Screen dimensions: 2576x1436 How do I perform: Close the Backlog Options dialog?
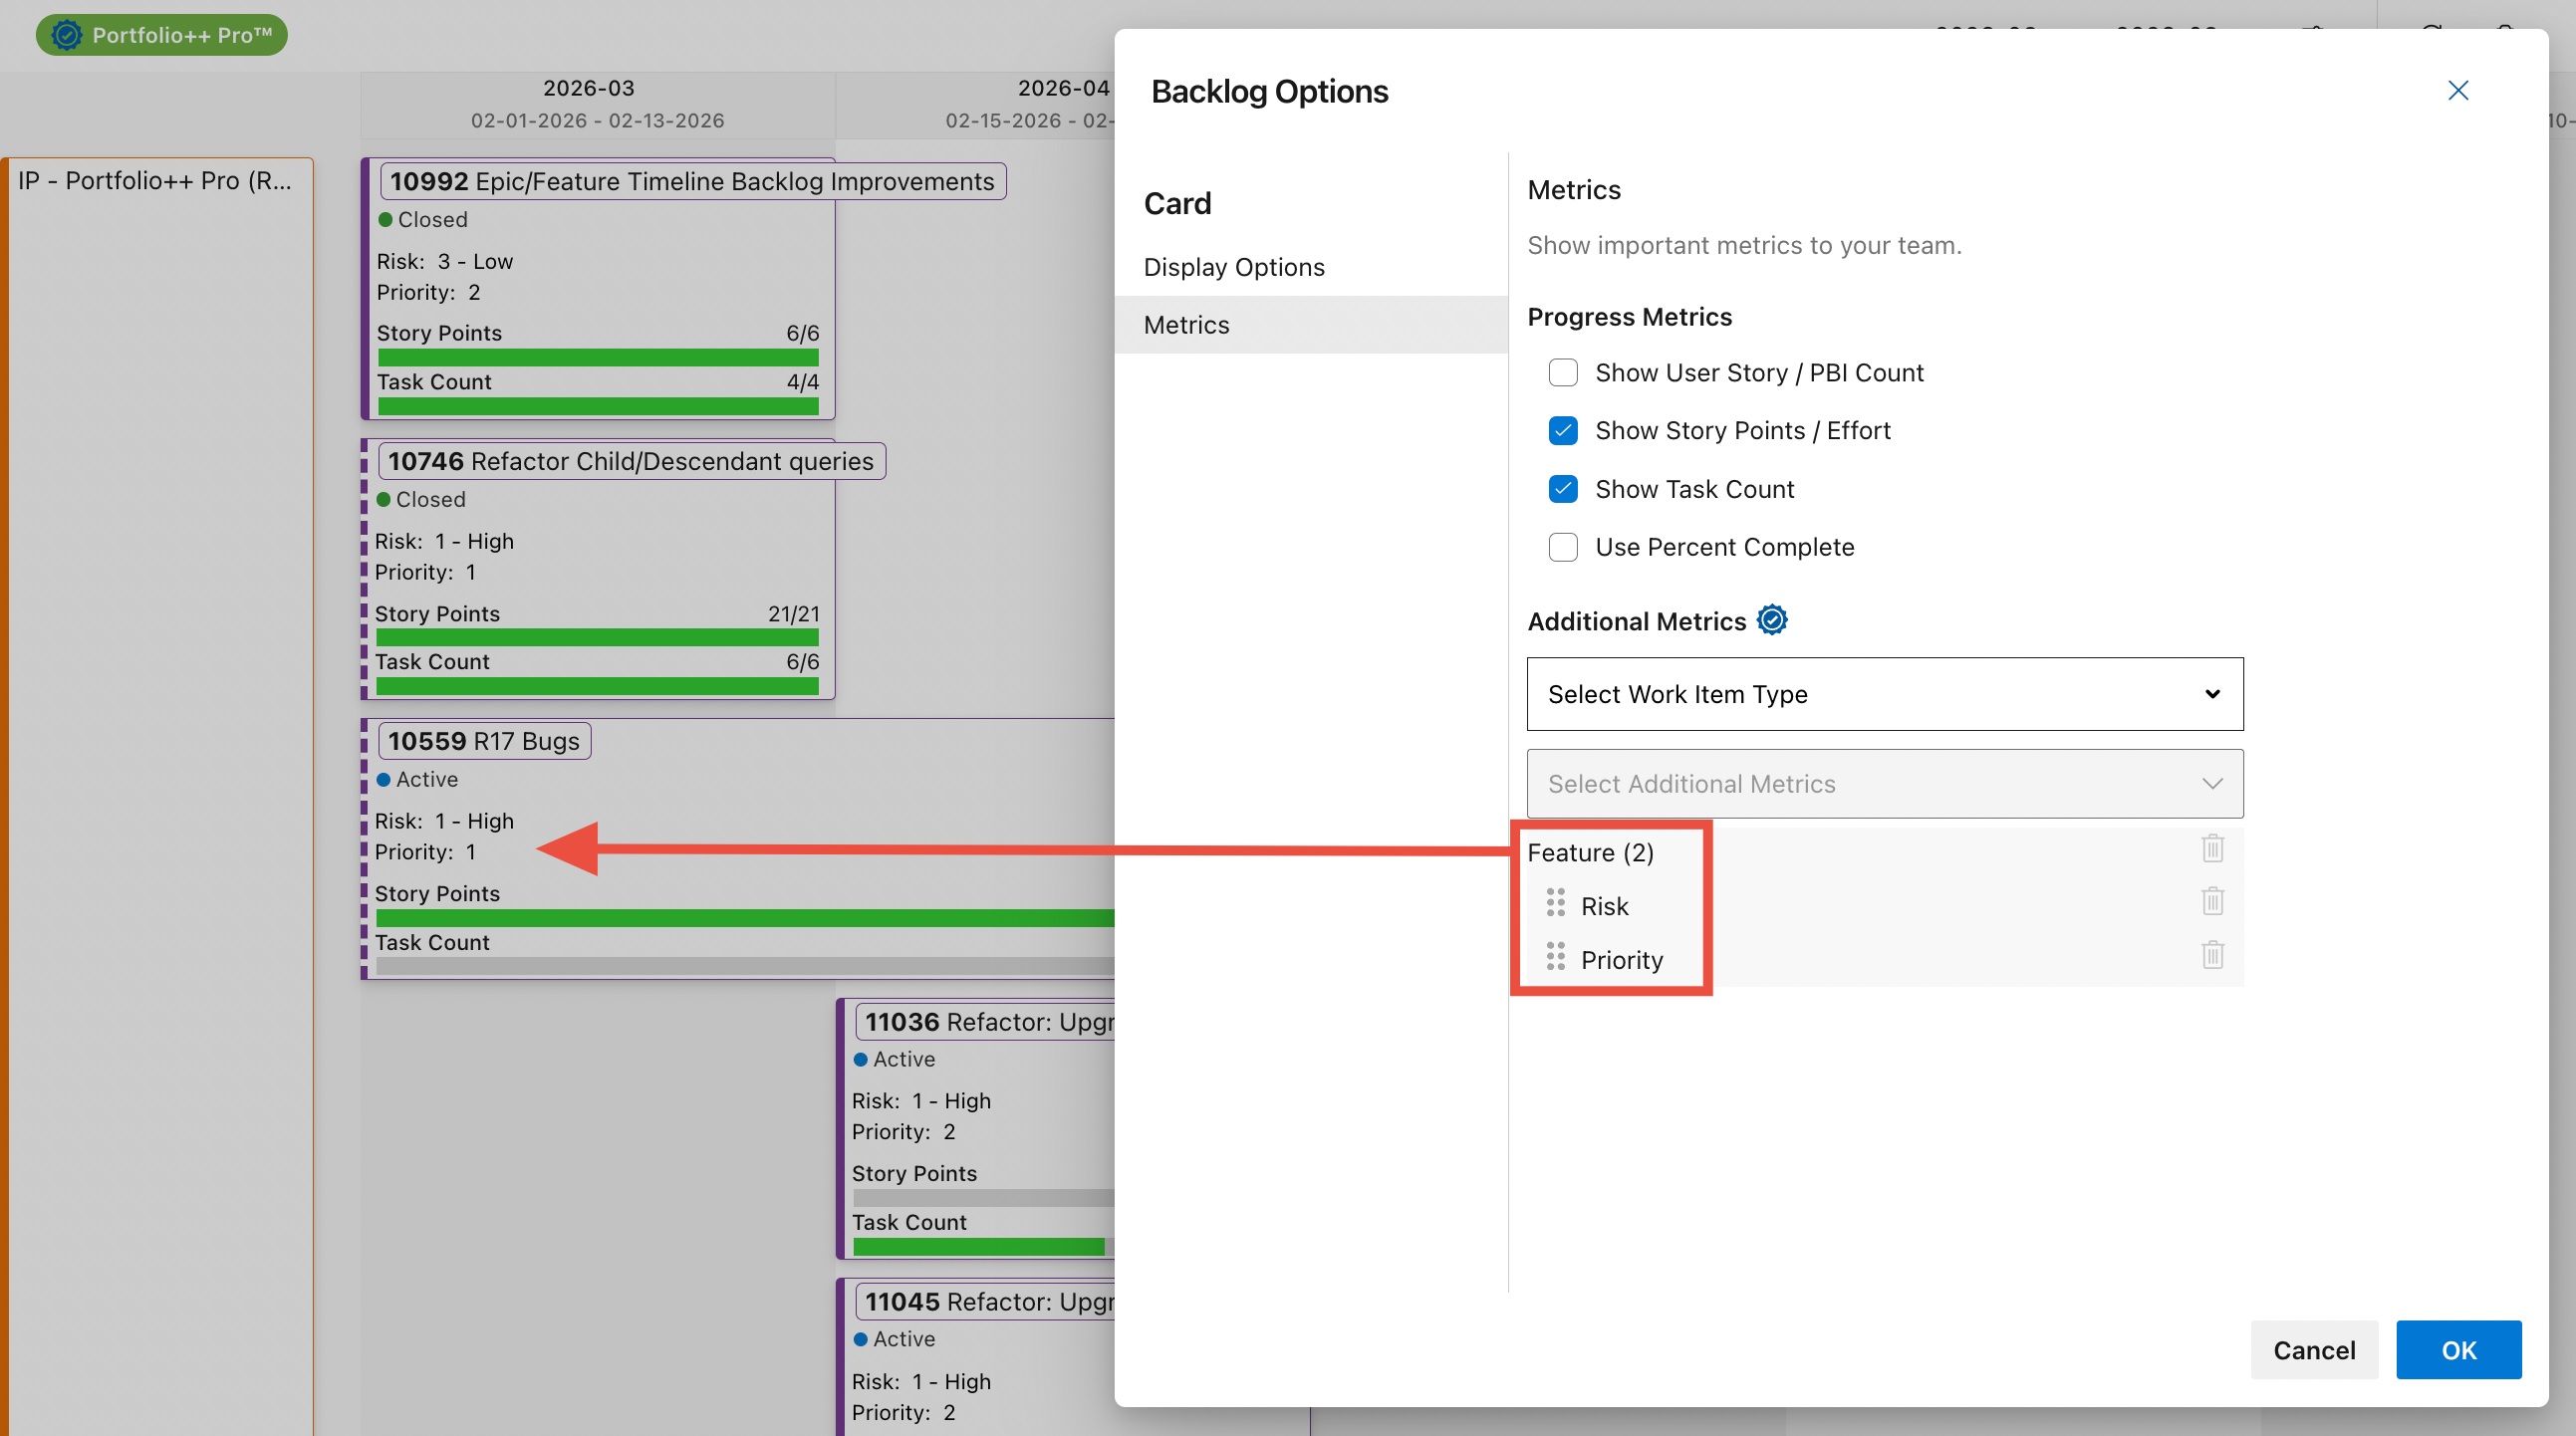point(2457,91)
